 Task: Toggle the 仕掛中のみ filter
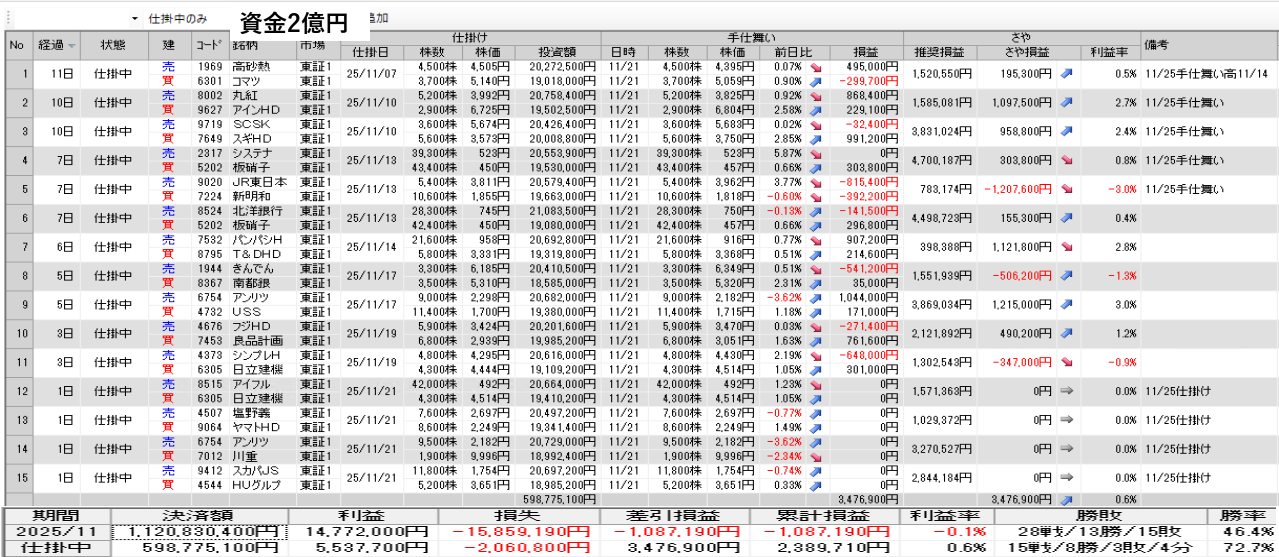click(177, 19)
